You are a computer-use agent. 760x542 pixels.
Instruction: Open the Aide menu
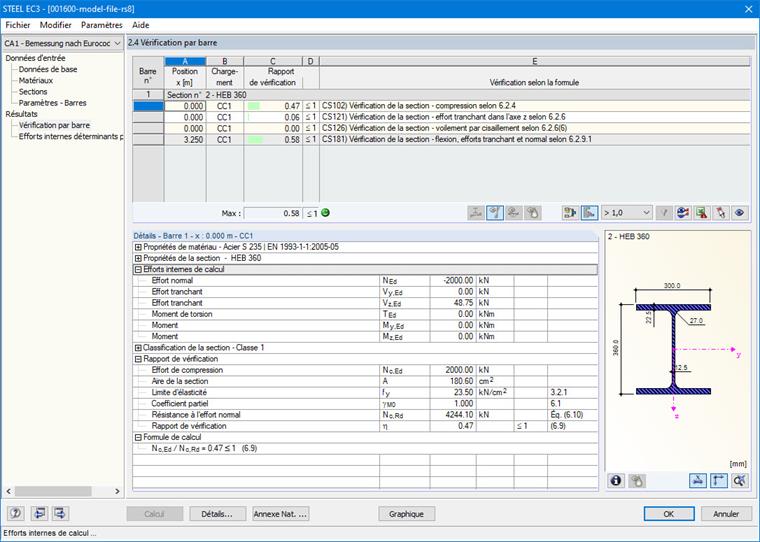141,25
